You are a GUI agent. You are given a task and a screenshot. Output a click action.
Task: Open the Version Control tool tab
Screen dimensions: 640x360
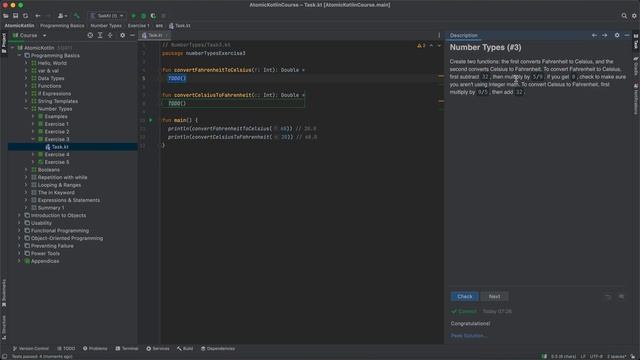coord(31,349)
